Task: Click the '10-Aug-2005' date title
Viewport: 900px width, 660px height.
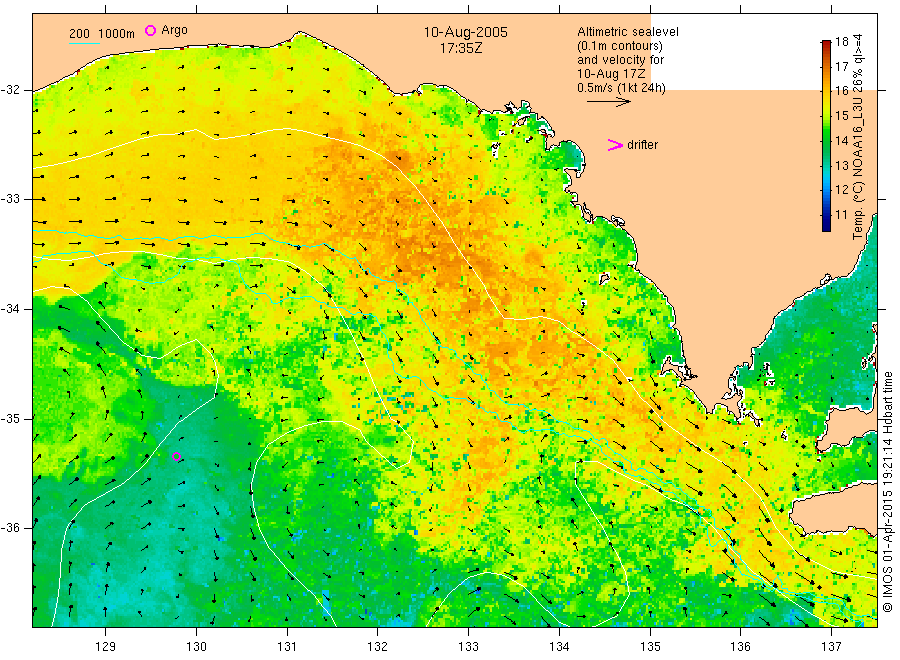Action: (465, 32)
